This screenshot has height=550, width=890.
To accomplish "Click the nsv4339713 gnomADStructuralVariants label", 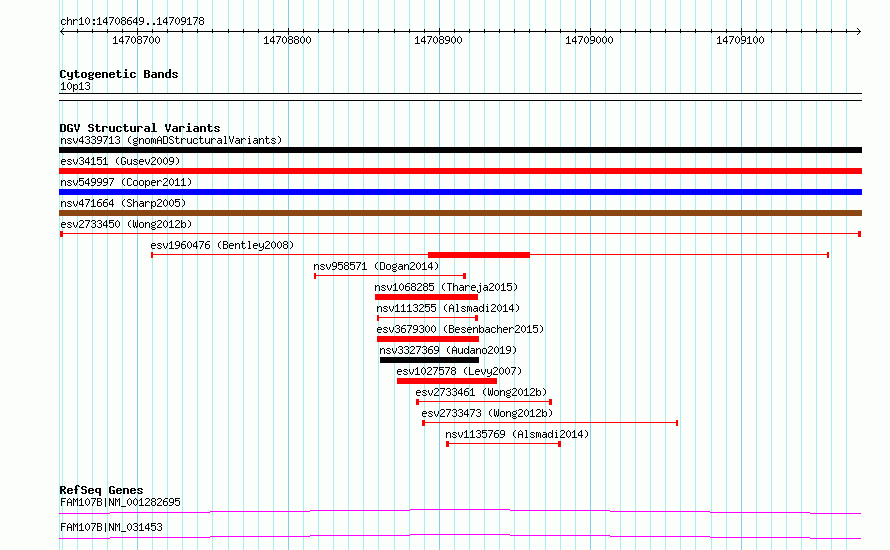I will [x=171, y=140].
